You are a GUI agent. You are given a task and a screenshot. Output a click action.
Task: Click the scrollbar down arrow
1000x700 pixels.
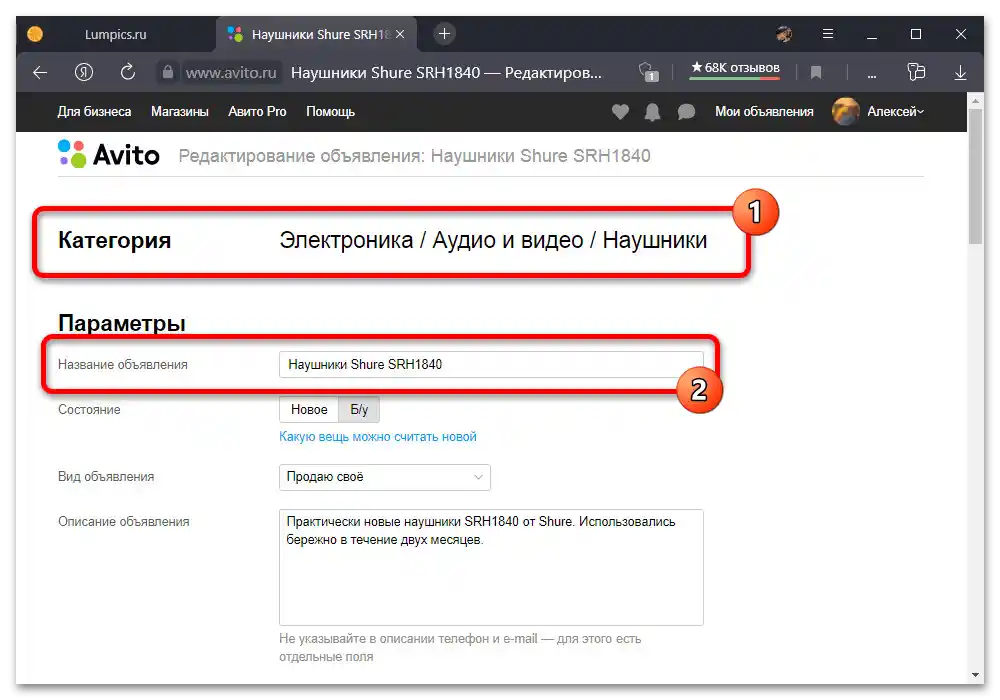pyautogui.click(x=975, y=674)
